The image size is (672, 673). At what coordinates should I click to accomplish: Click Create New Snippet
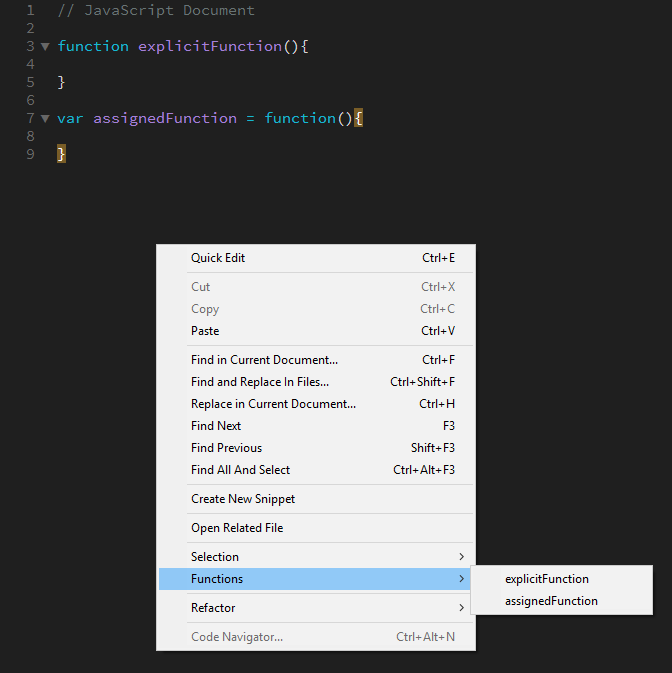pyautogui.click(x=243, y=499)
